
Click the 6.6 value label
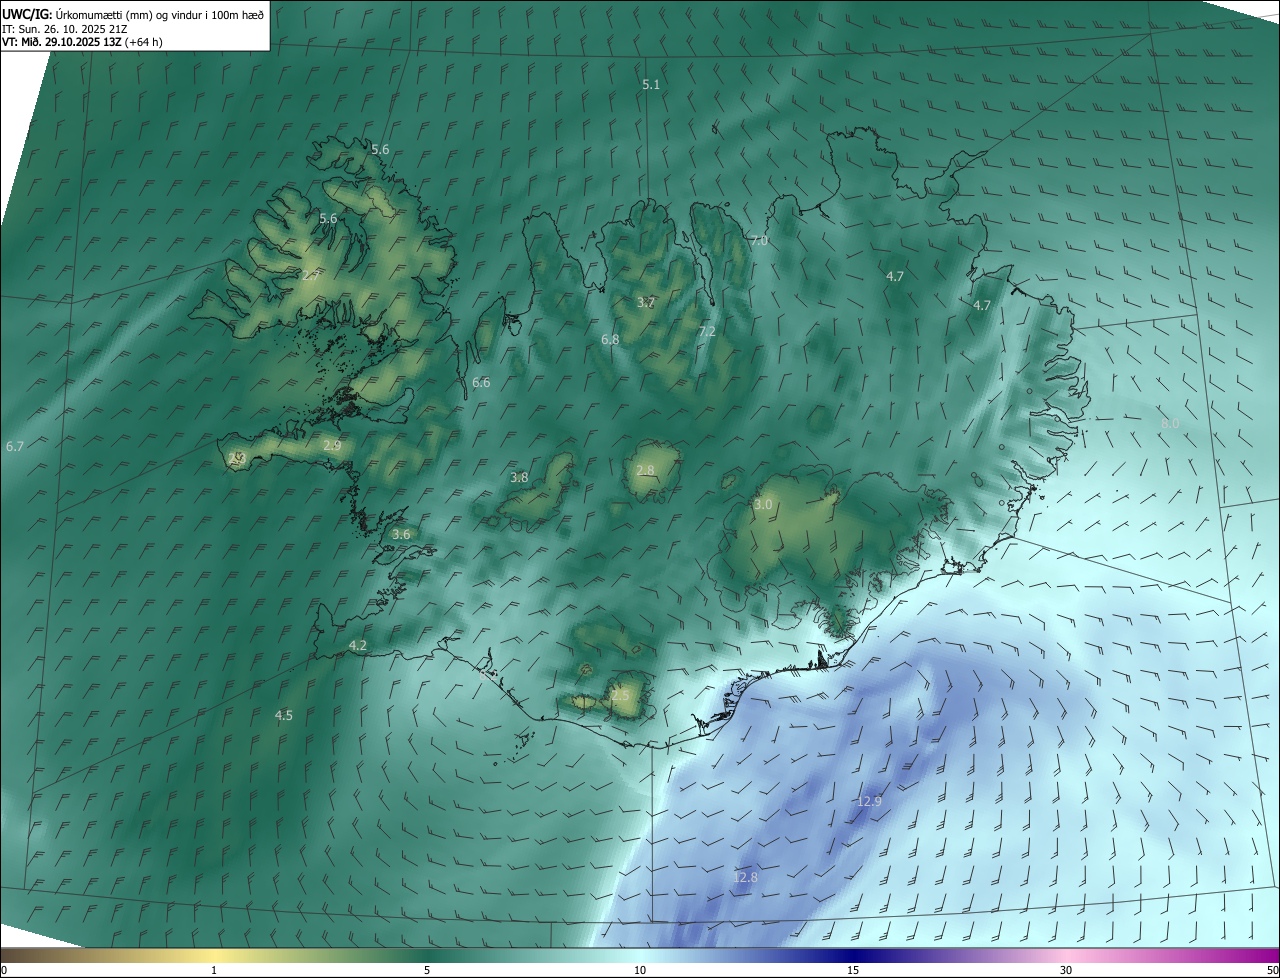(481, 383)
